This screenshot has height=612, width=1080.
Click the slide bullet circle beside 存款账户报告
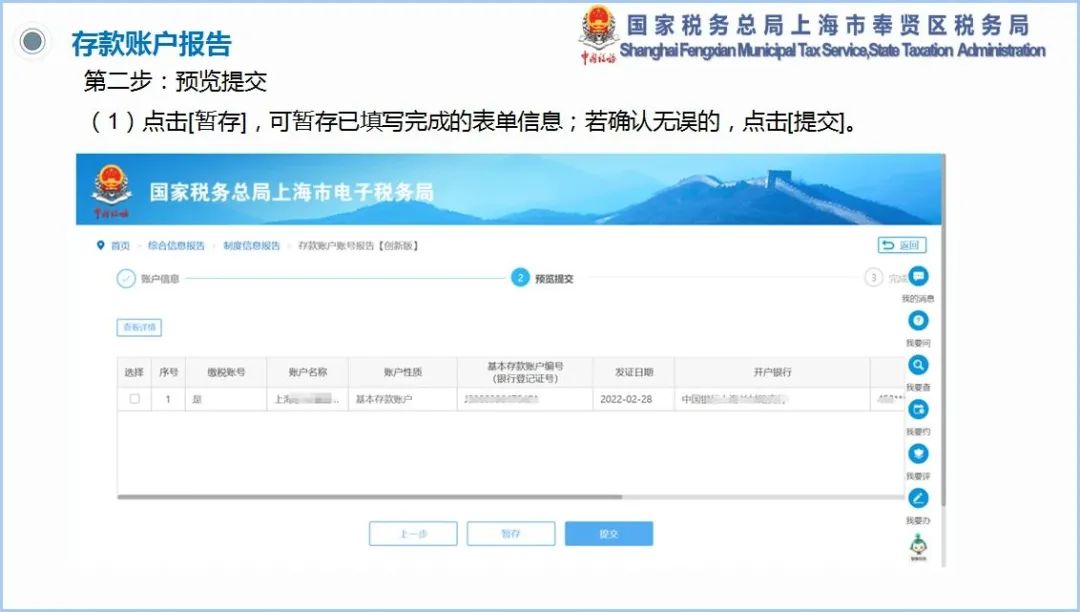(32, 41)
